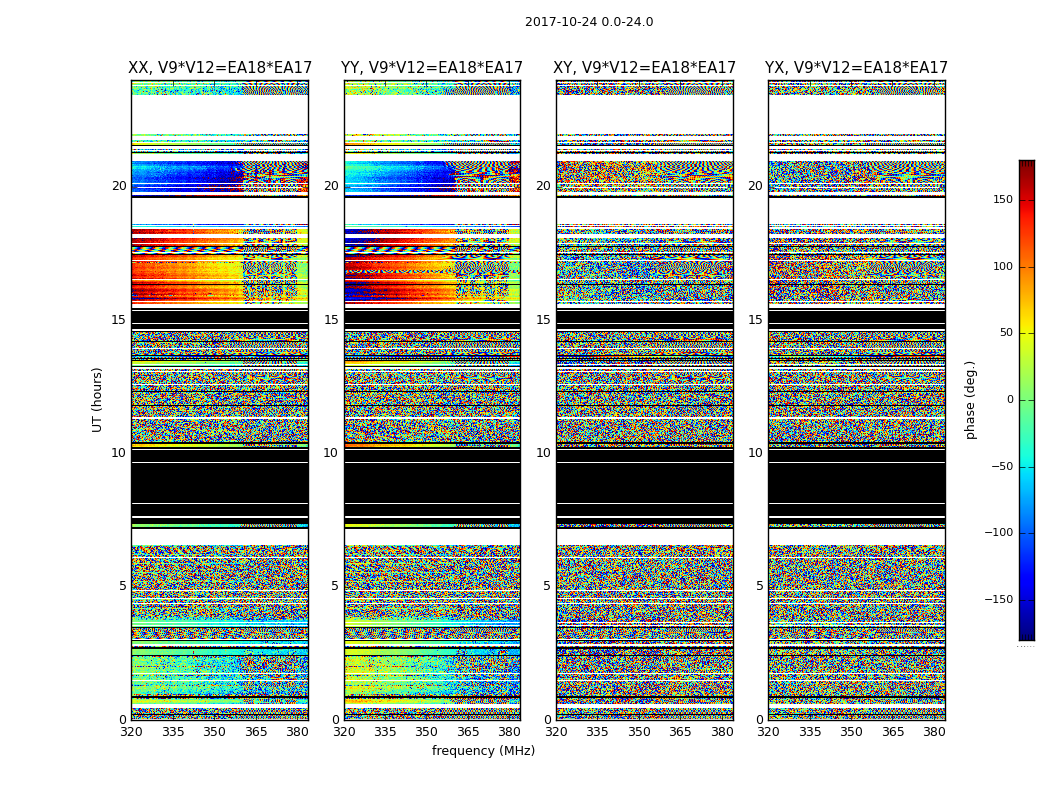
Task: Click the "phase (deg.)" colorbar label
Action: point(970,400)
